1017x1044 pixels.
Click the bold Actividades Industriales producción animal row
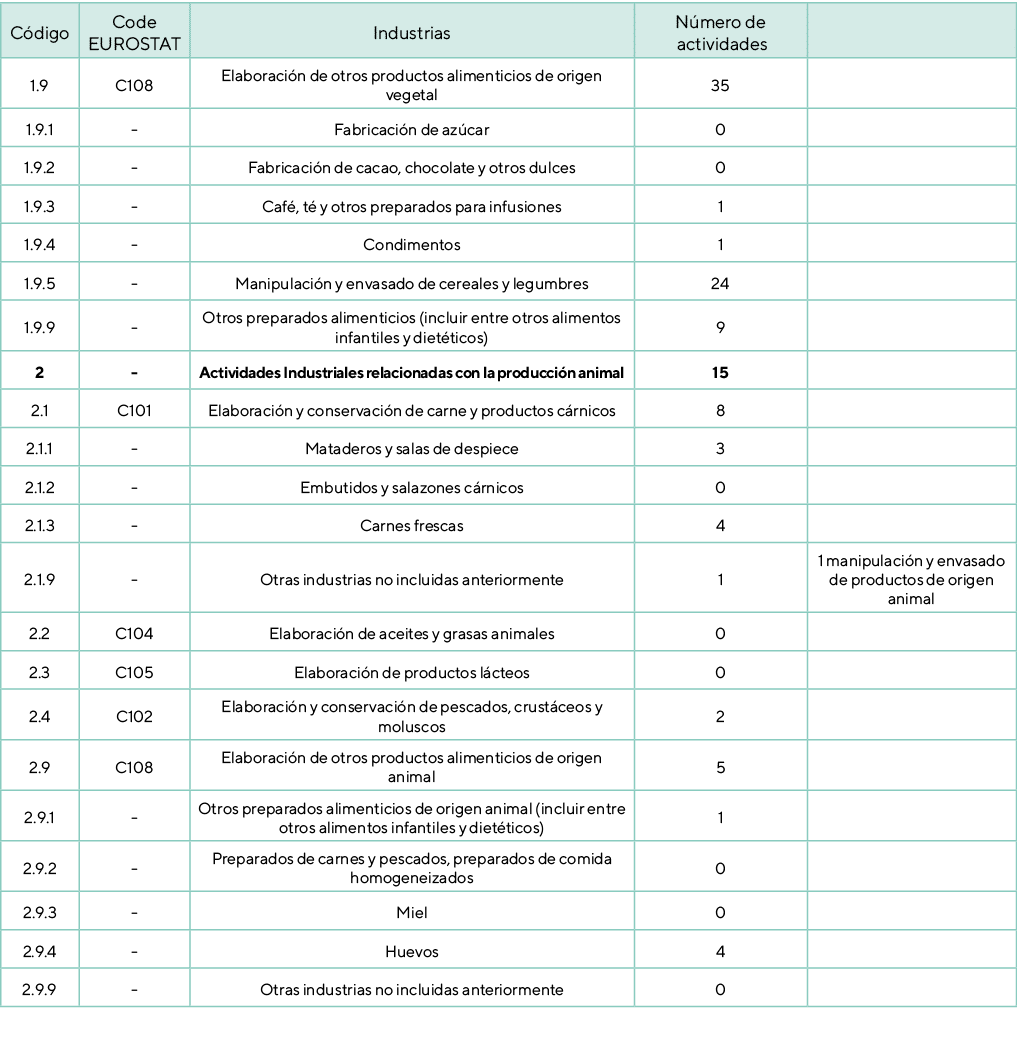click(x=411, y=373)
